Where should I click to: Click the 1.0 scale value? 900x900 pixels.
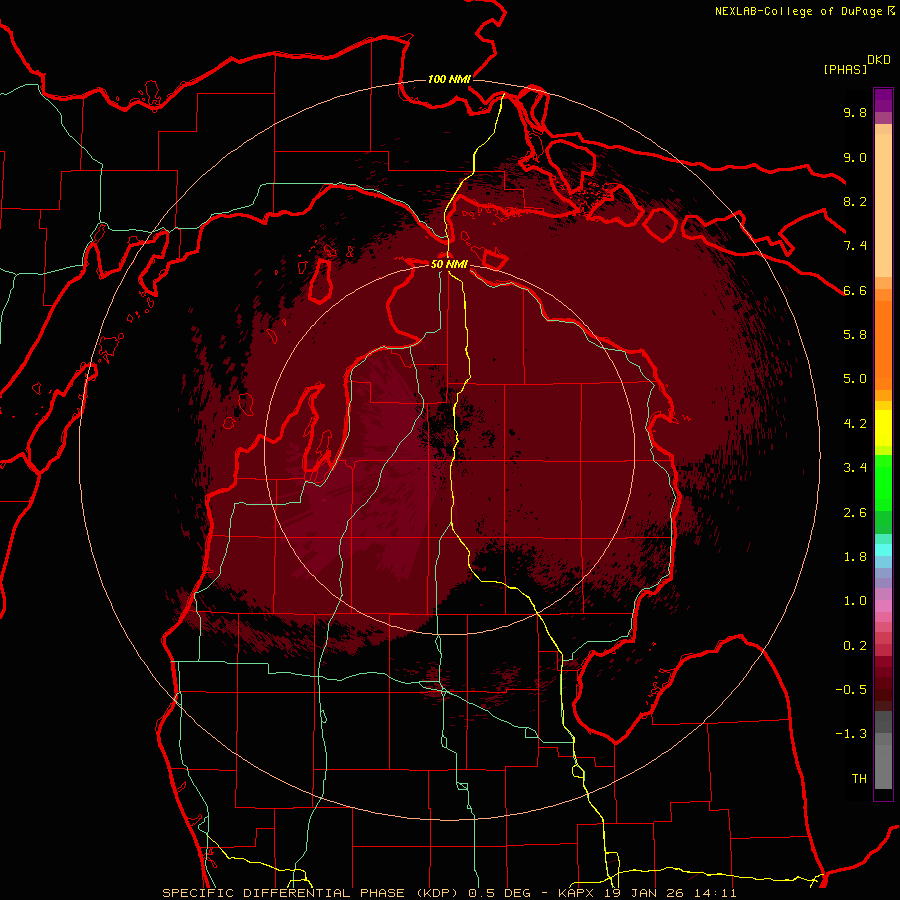855,601
